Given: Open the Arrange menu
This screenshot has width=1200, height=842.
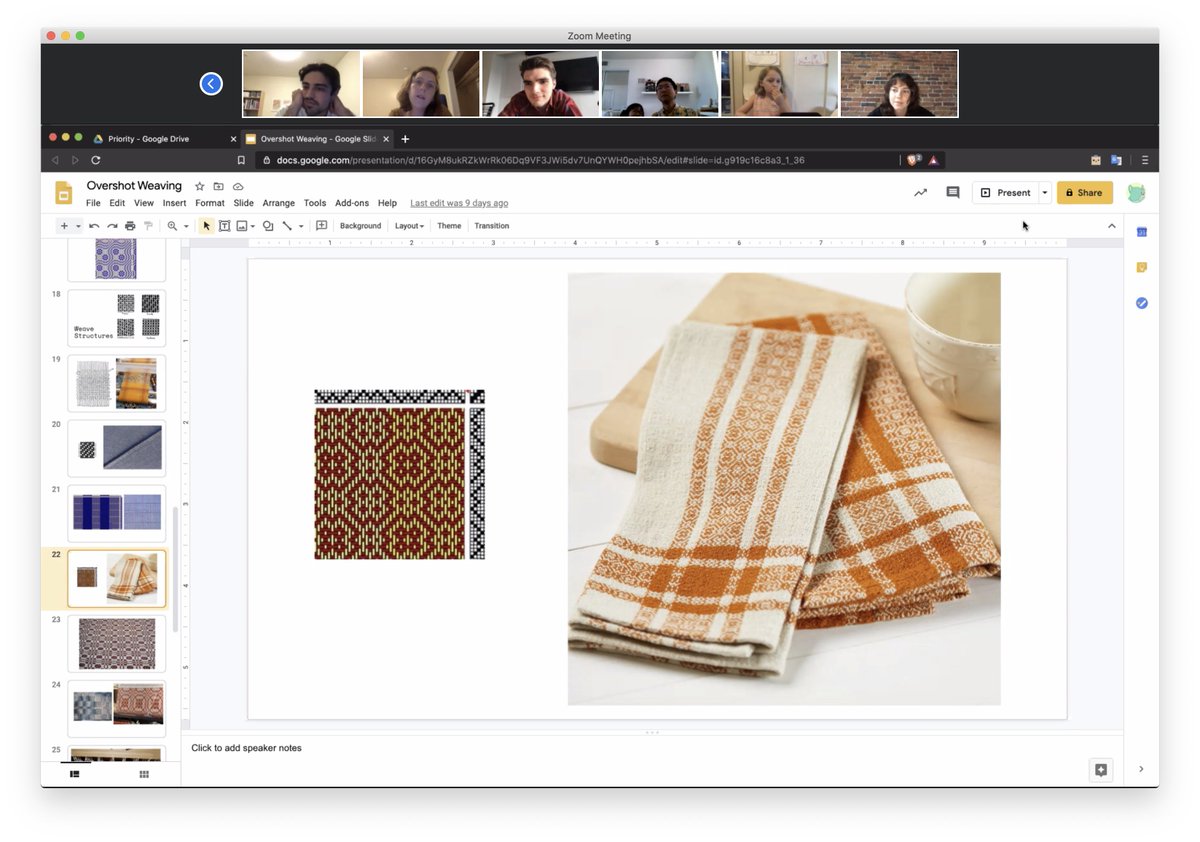Looking at the screenshot, I should (279, 203).
